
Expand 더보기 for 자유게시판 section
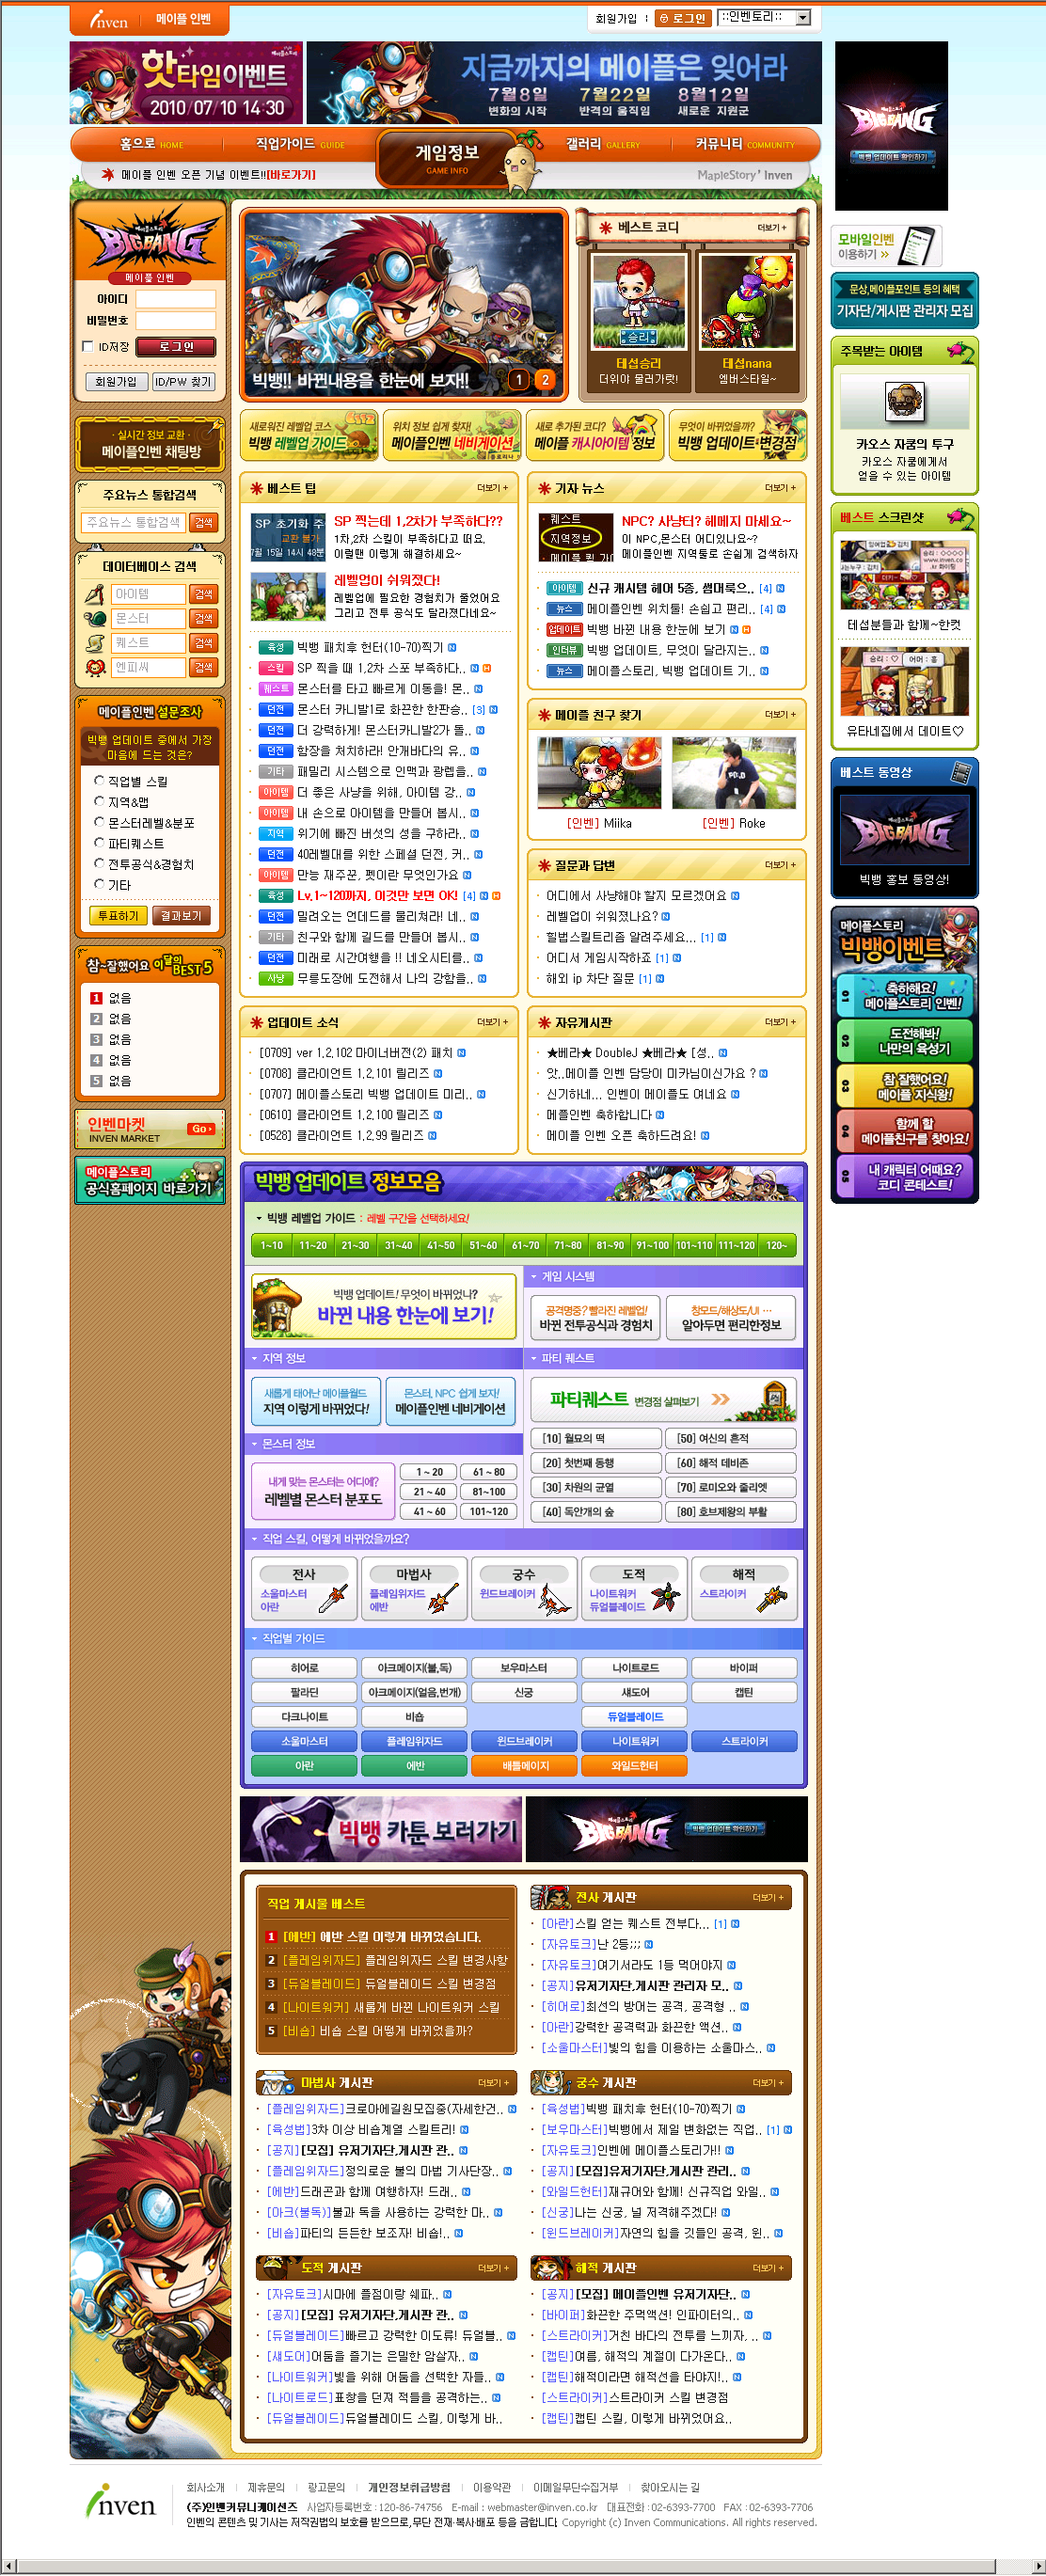click(x=781, y=1022)
